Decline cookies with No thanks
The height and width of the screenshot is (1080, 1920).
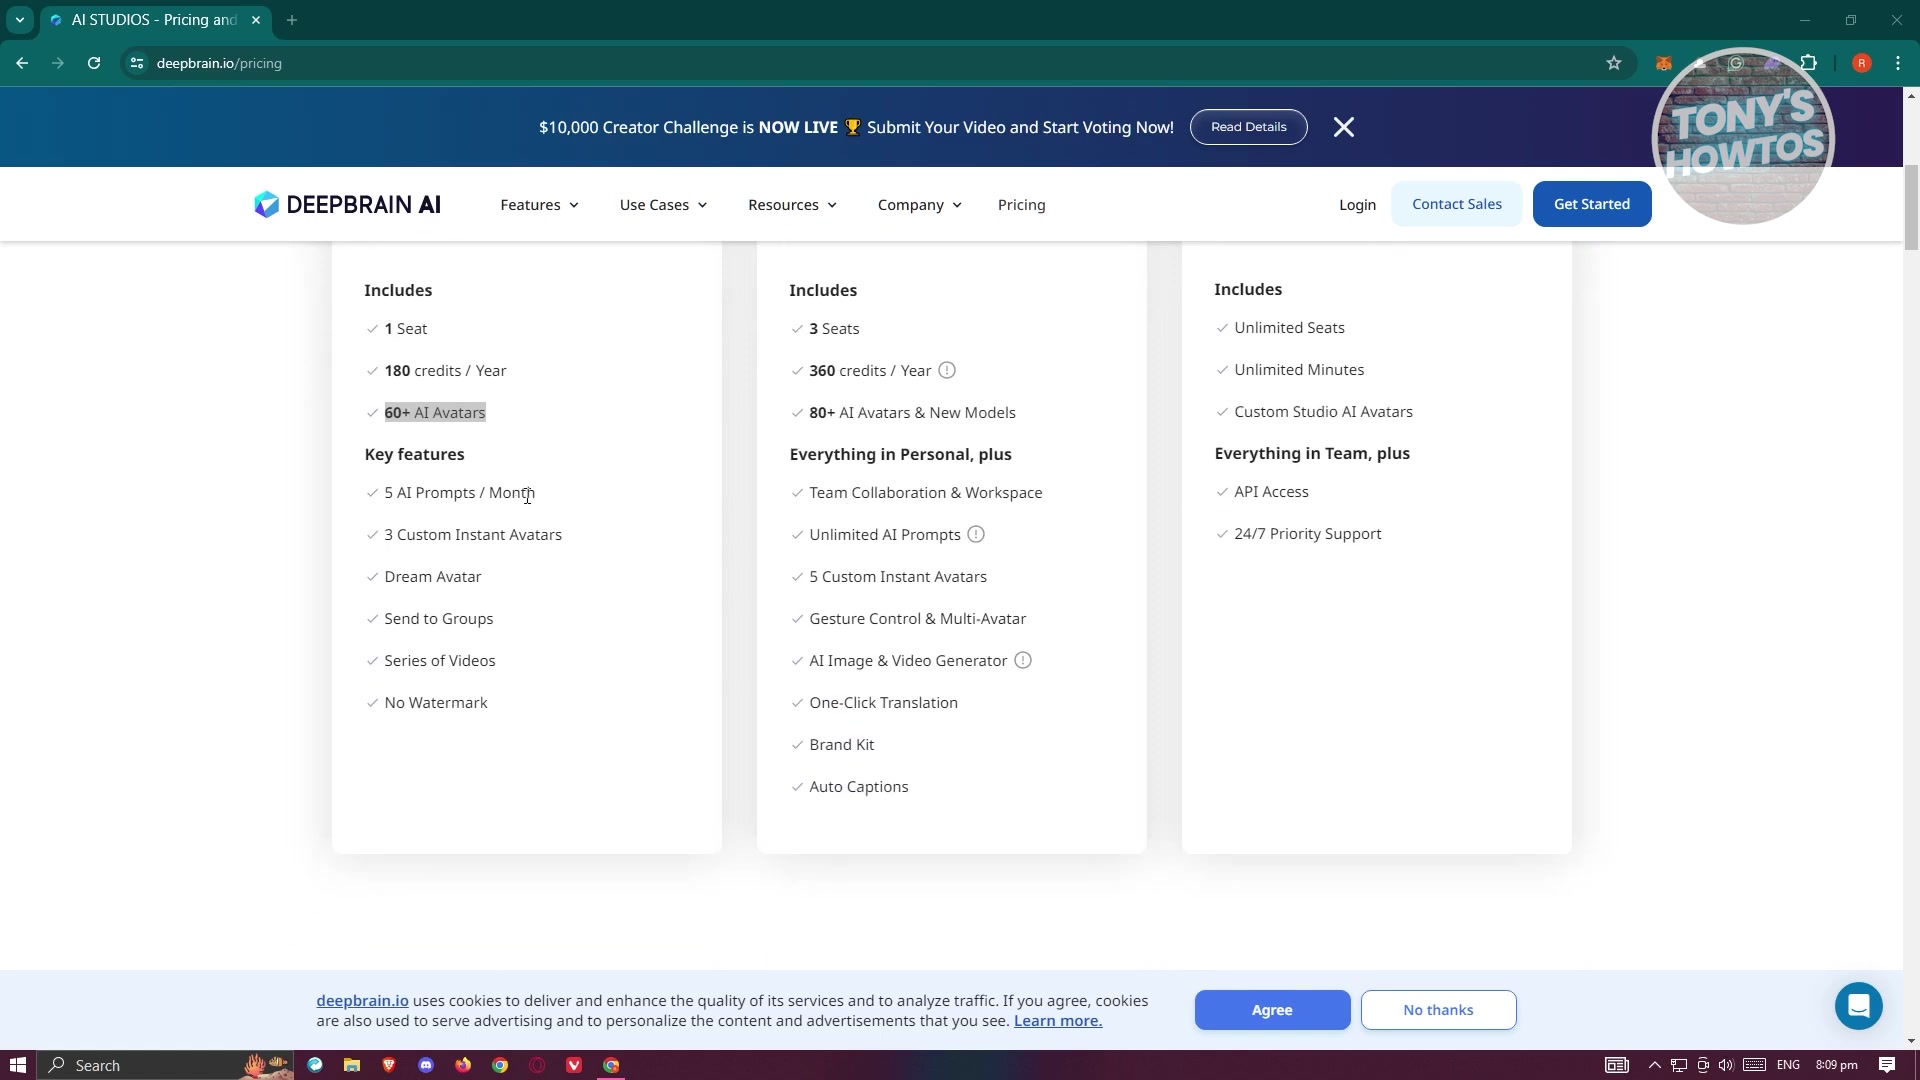(1438, 1010)
